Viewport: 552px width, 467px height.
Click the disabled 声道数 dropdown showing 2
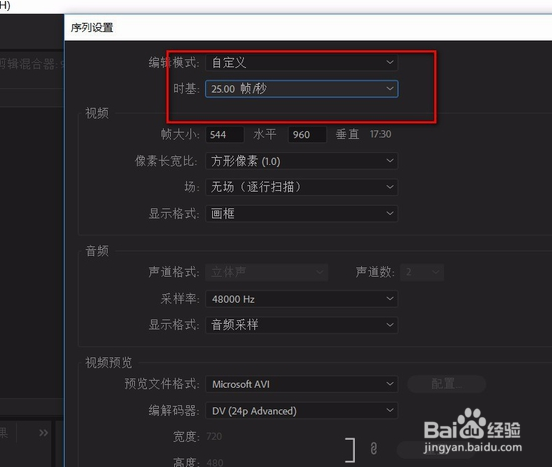[x=422, y=272]
